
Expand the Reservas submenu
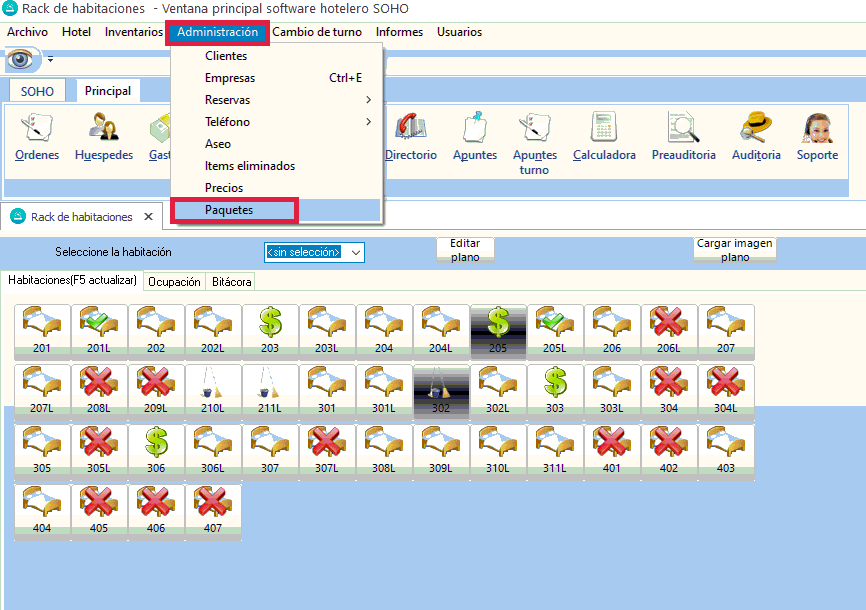tap(275, 100)
